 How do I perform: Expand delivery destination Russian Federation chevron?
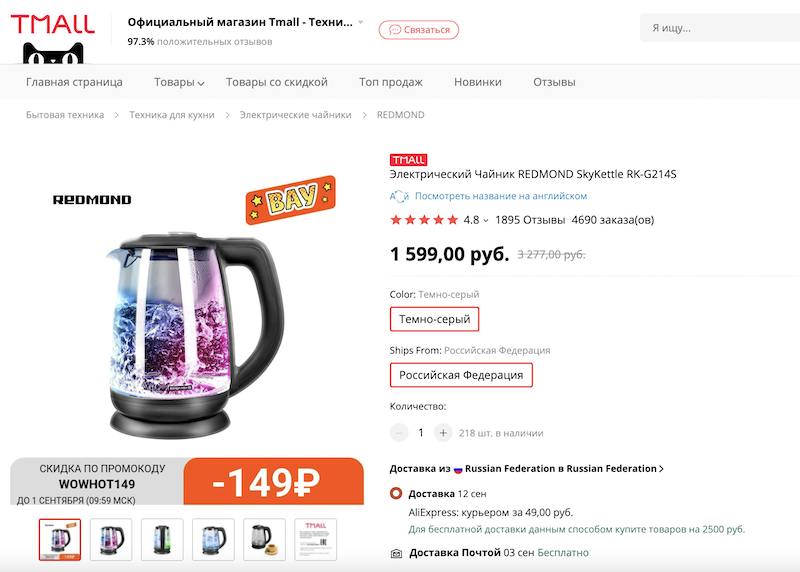point(661,469)
